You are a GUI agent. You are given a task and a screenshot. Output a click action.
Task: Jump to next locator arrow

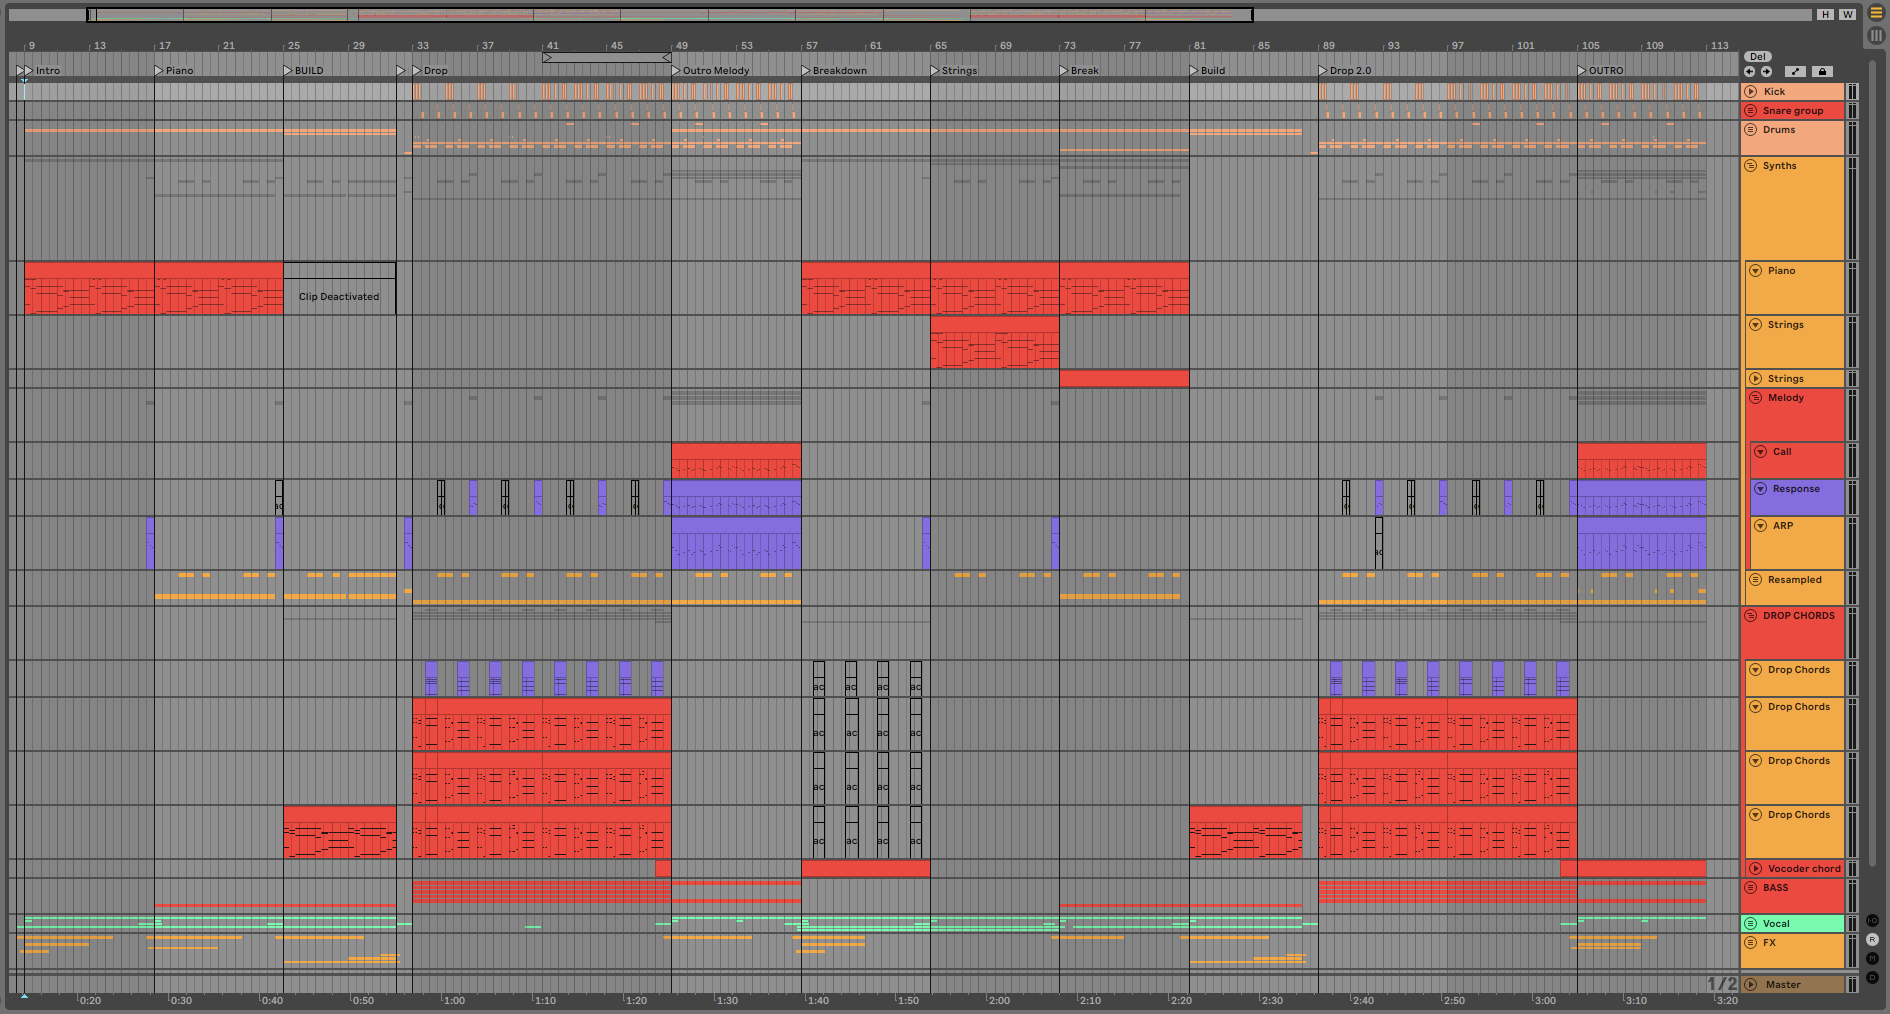1767,72
